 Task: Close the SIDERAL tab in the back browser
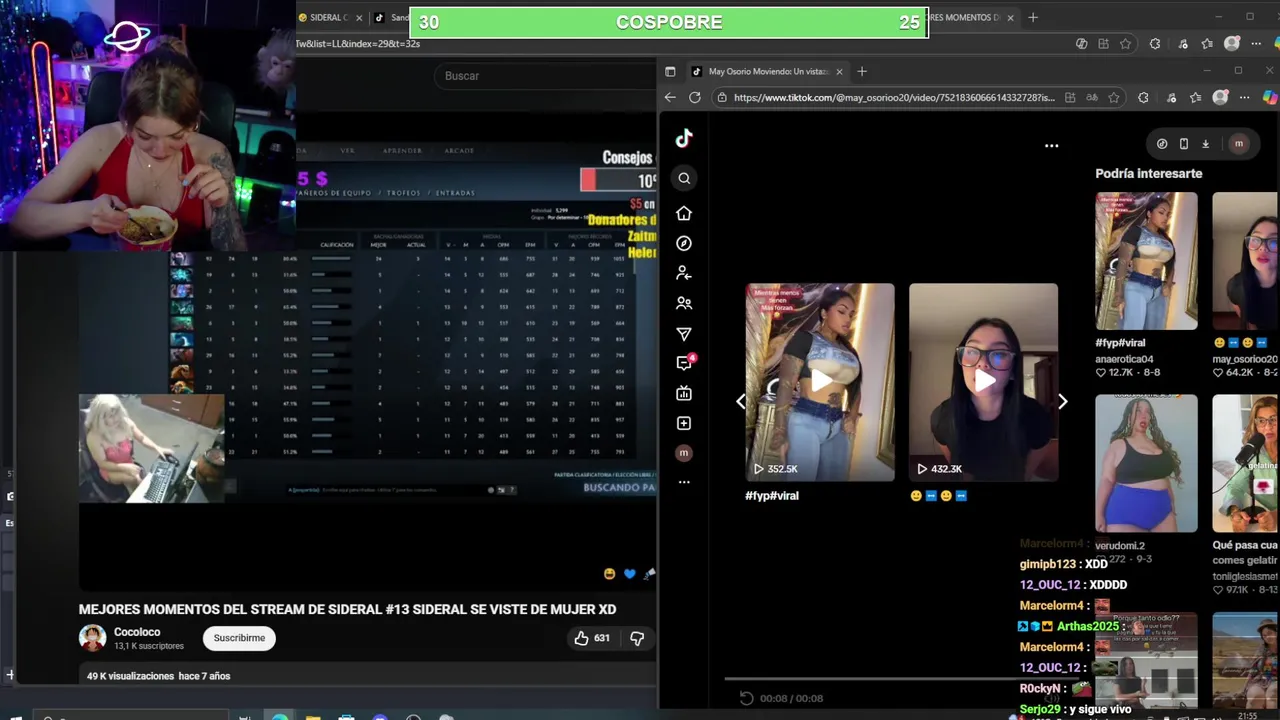point(359,17)
